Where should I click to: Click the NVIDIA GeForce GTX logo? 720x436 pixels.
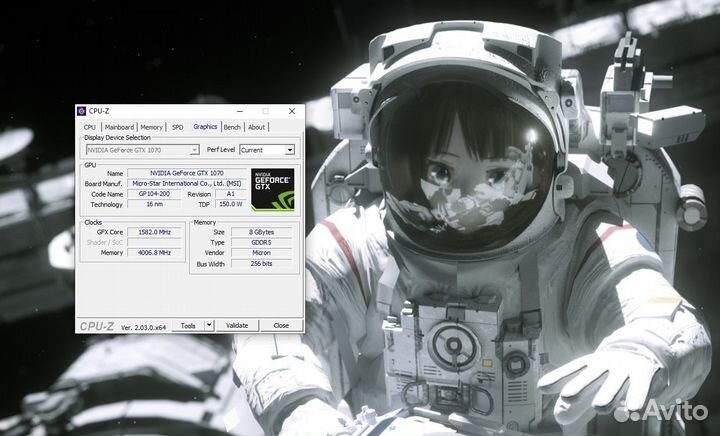coord(272,188)
